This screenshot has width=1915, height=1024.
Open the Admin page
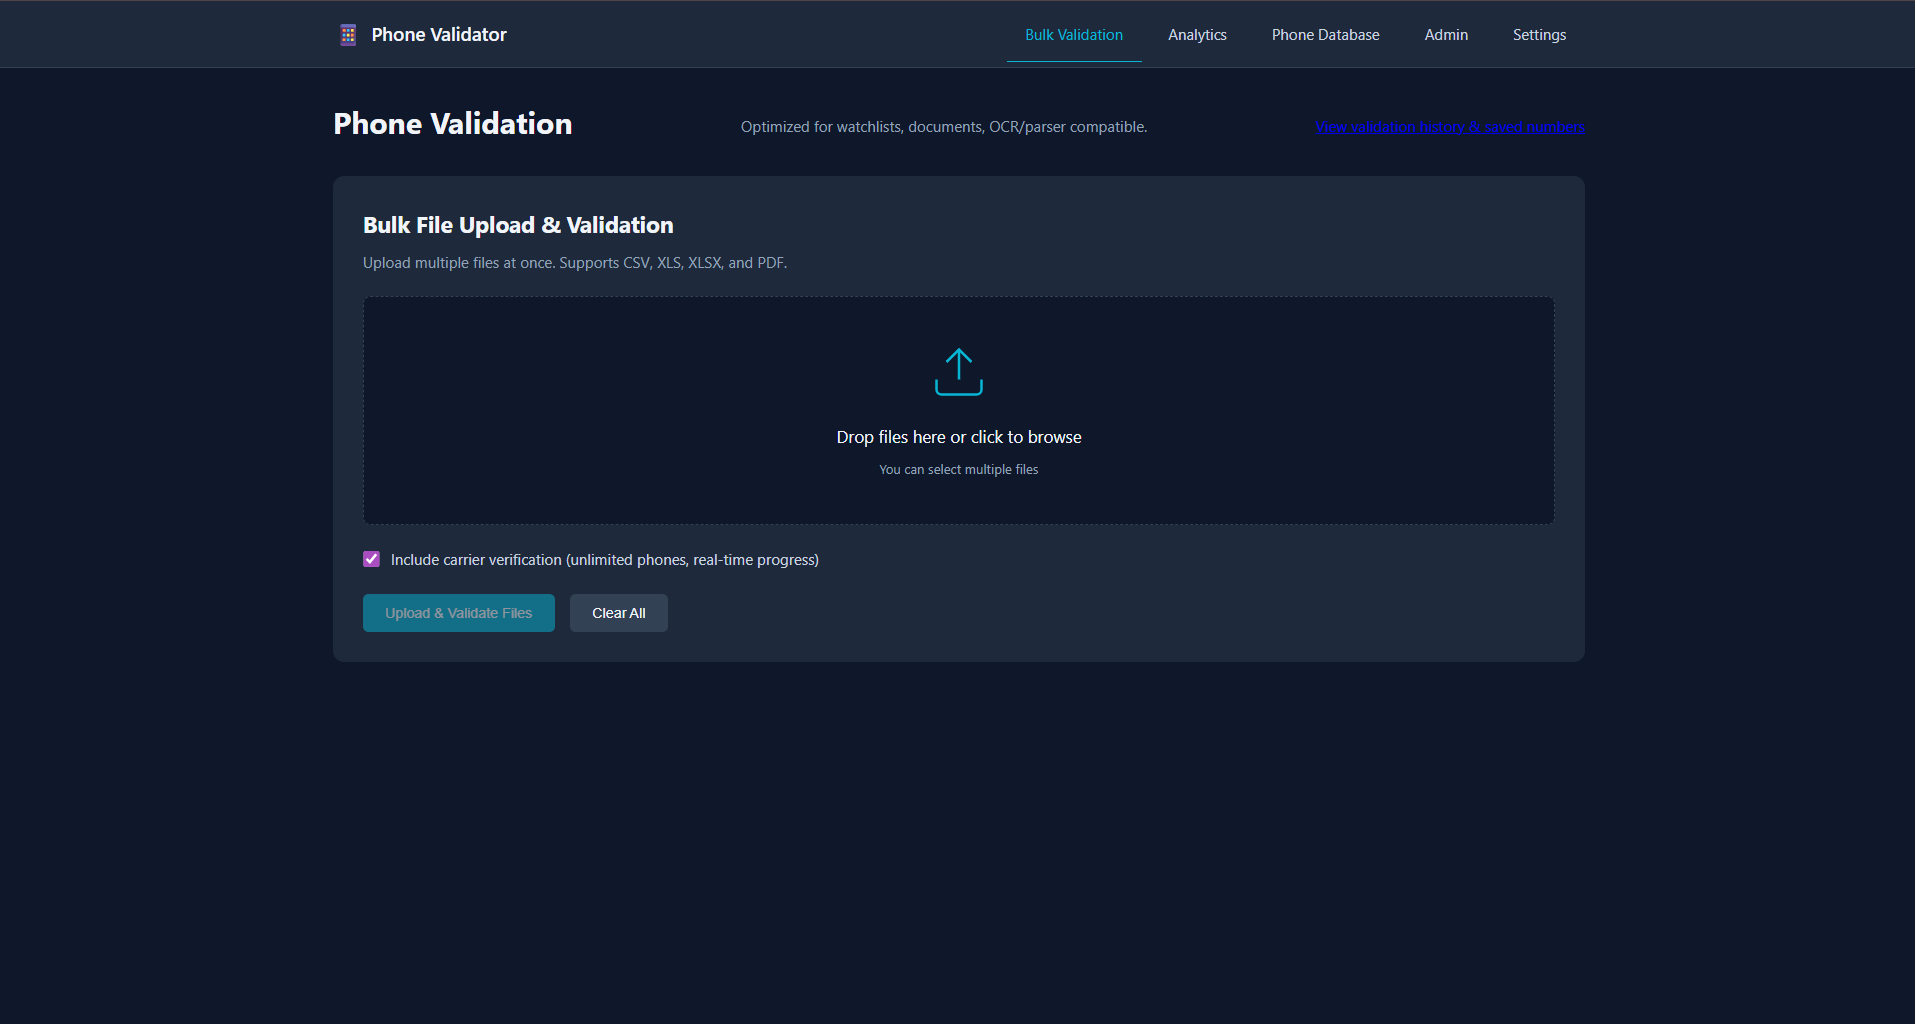(x=1446, y=35)
